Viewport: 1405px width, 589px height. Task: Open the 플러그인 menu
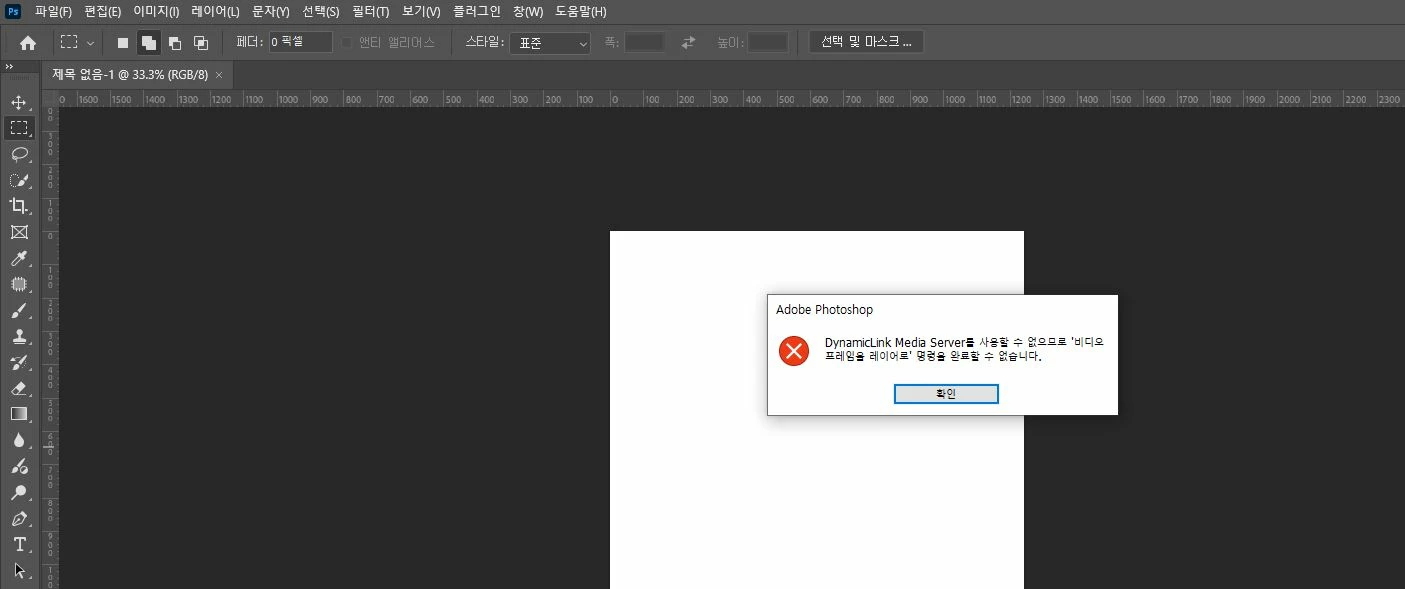(x=477, y=12)
